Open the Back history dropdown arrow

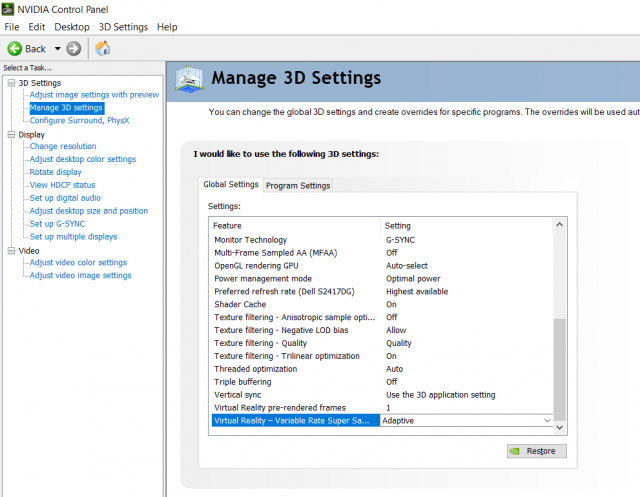(57, 48)
